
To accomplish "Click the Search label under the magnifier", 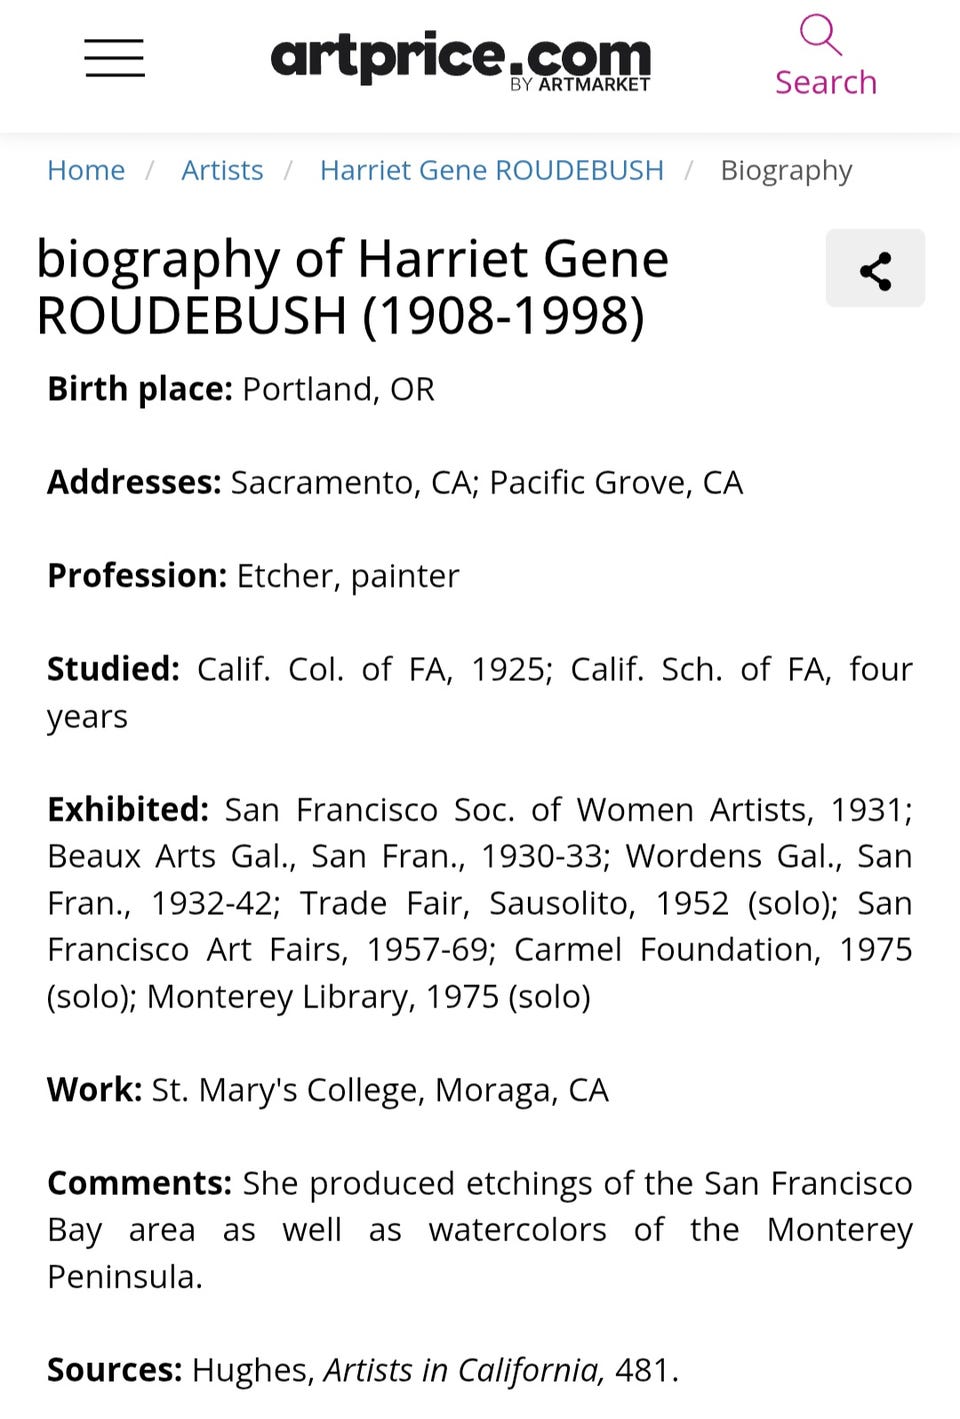I will click(x=826, y=82).
